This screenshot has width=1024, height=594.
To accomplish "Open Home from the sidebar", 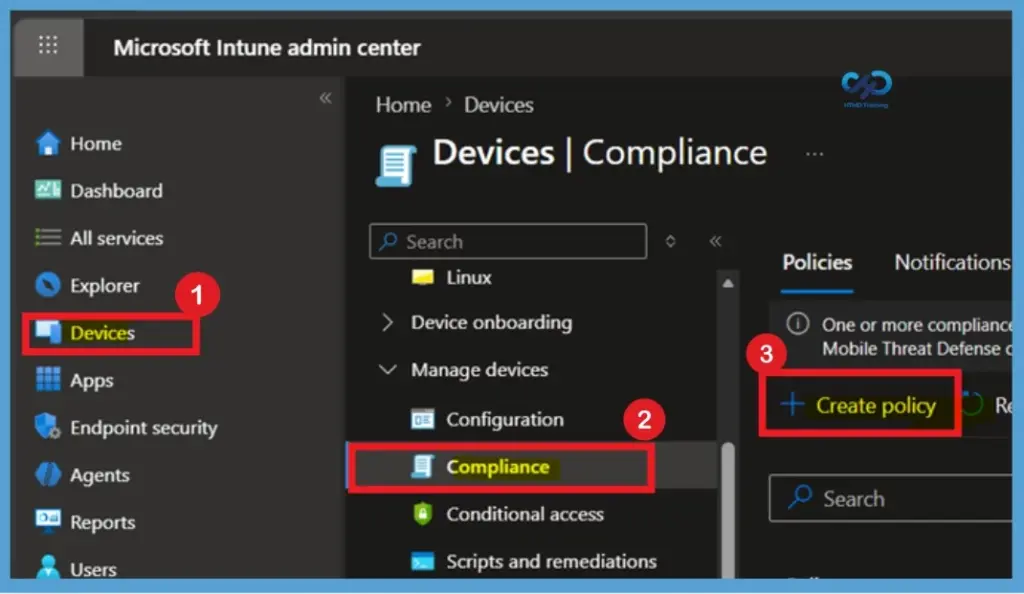I will 96,144.
